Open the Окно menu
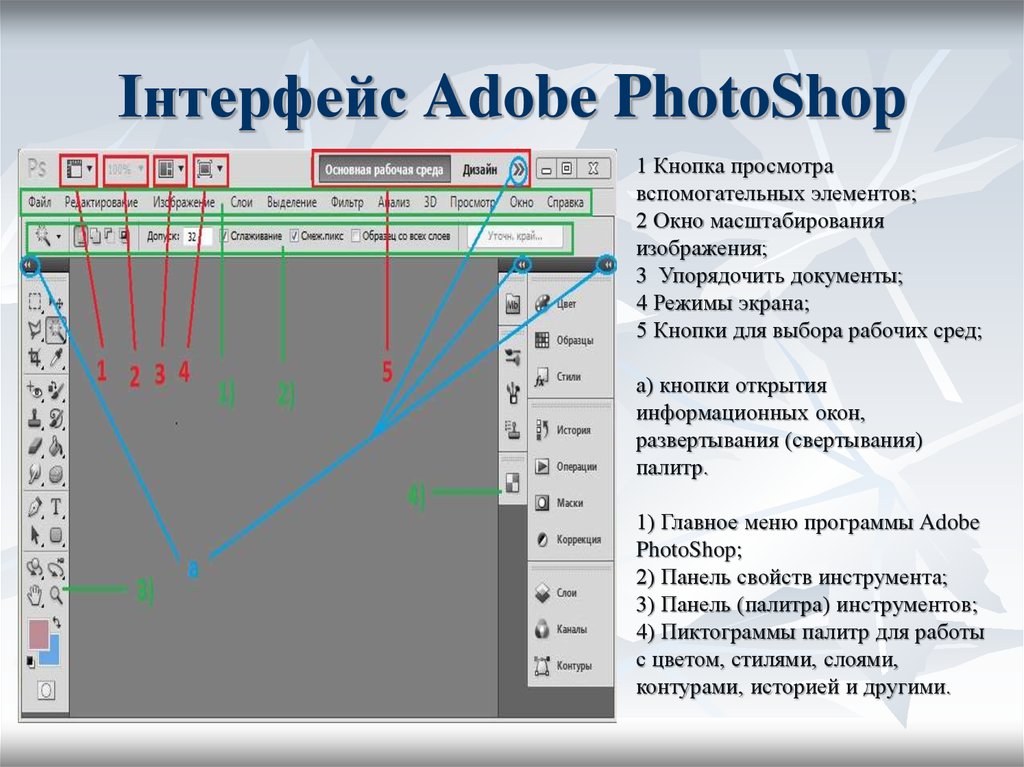 point(521,203)
